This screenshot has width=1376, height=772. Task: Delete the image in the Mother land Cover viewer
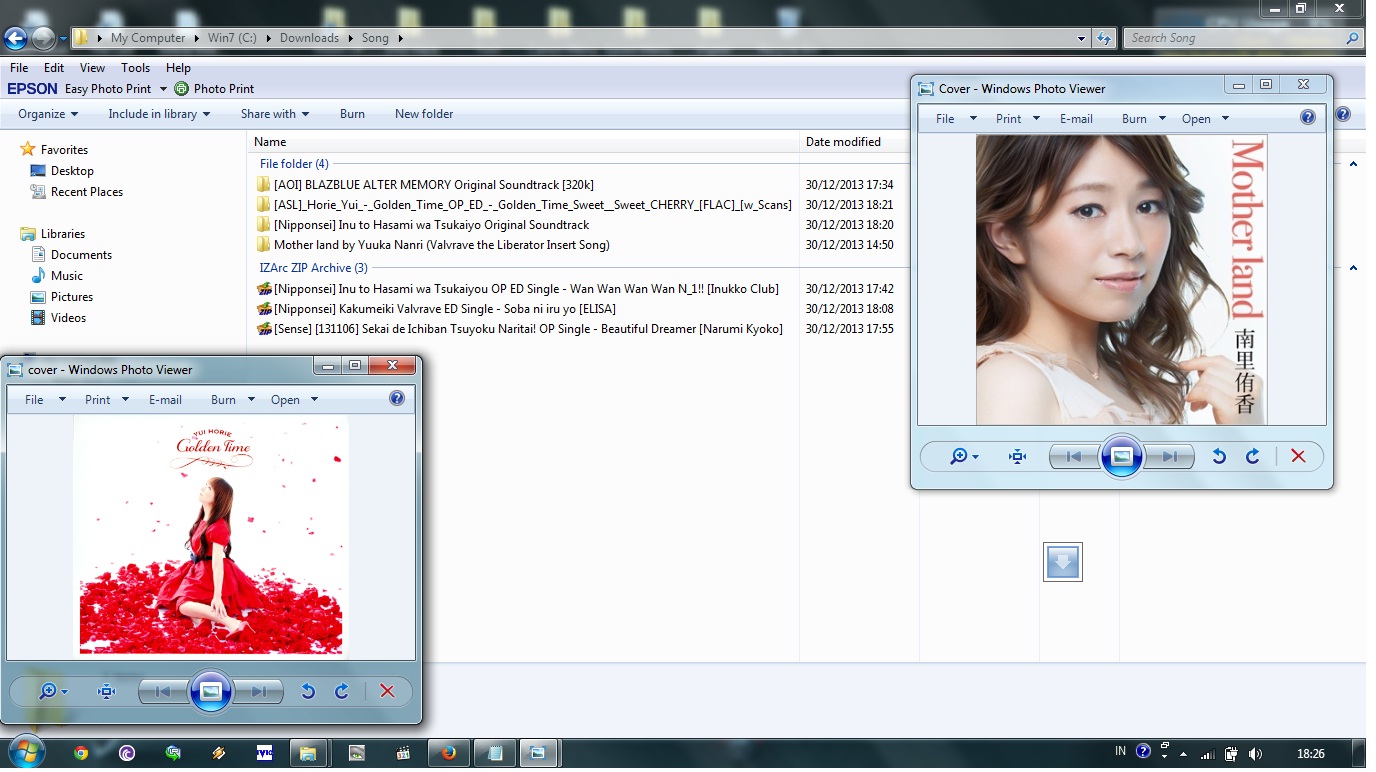click(1298, 457)
